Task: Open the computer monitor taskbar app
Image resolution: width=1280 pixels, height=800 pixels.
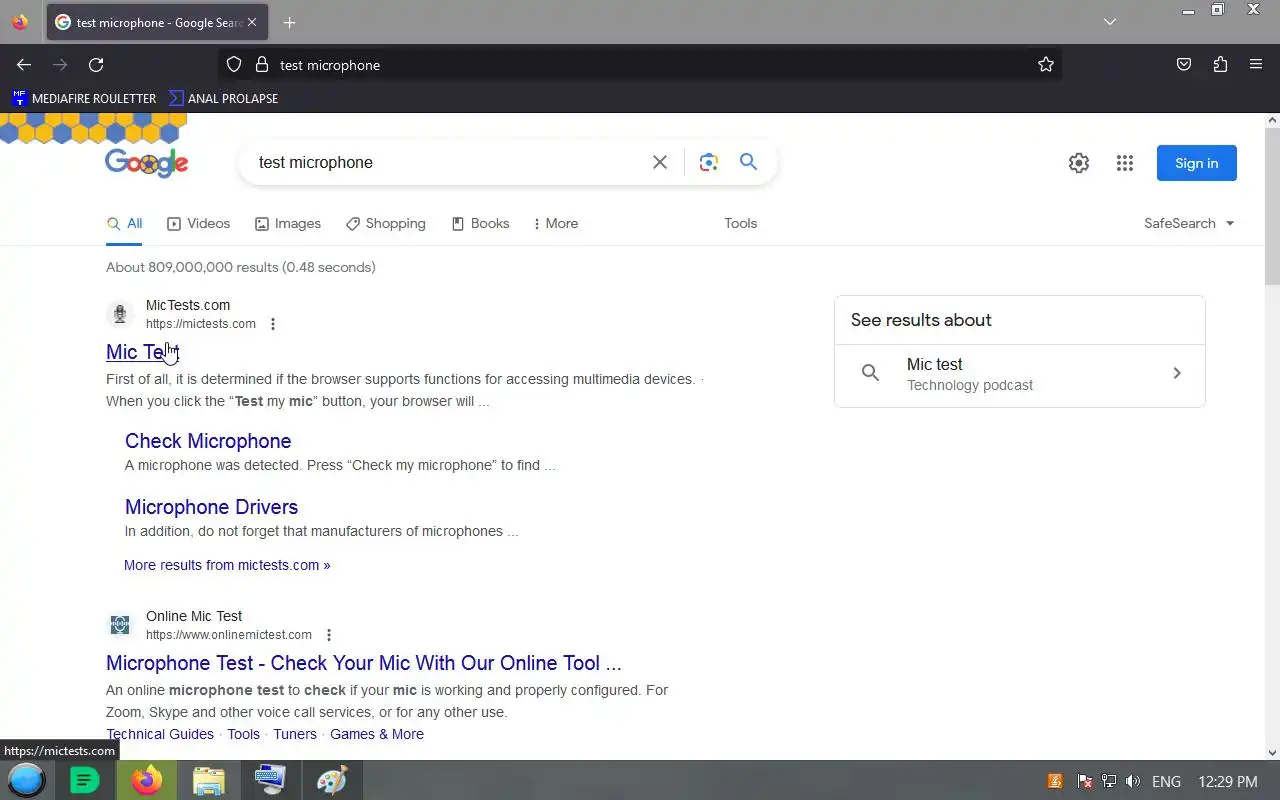Action: click(x=270, y=780)
